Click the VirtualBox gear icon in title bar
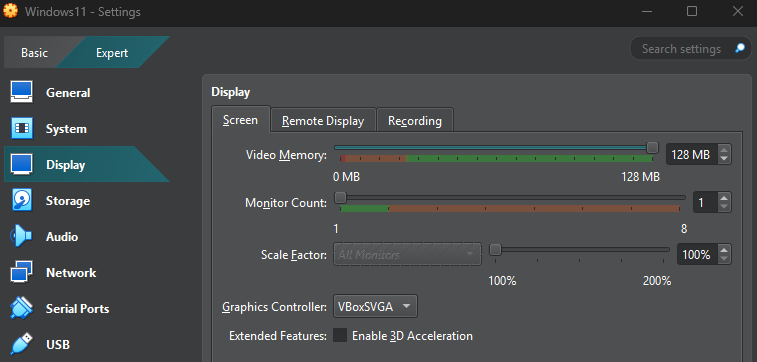Screen dimensions: 757x362 click(10, 11)
